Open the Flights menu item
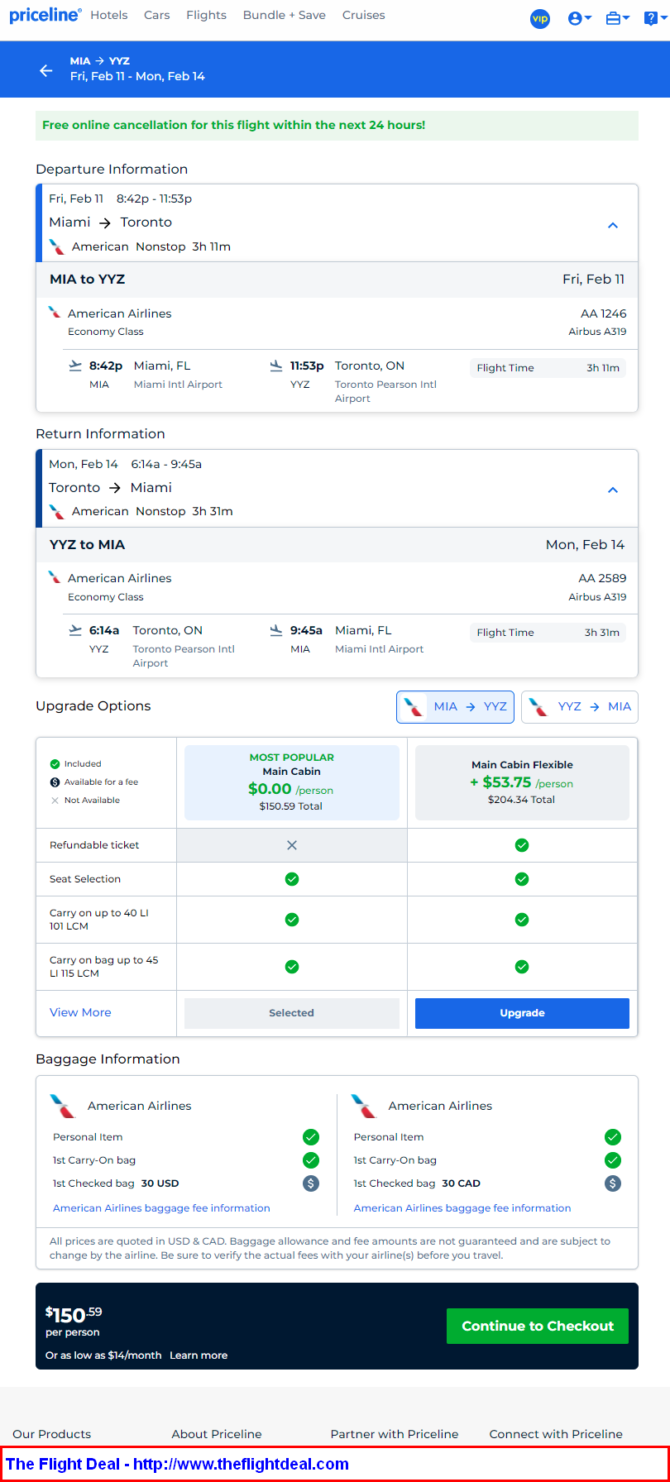This screenshot has width=670, height=1482. click(x=206, y=15)
